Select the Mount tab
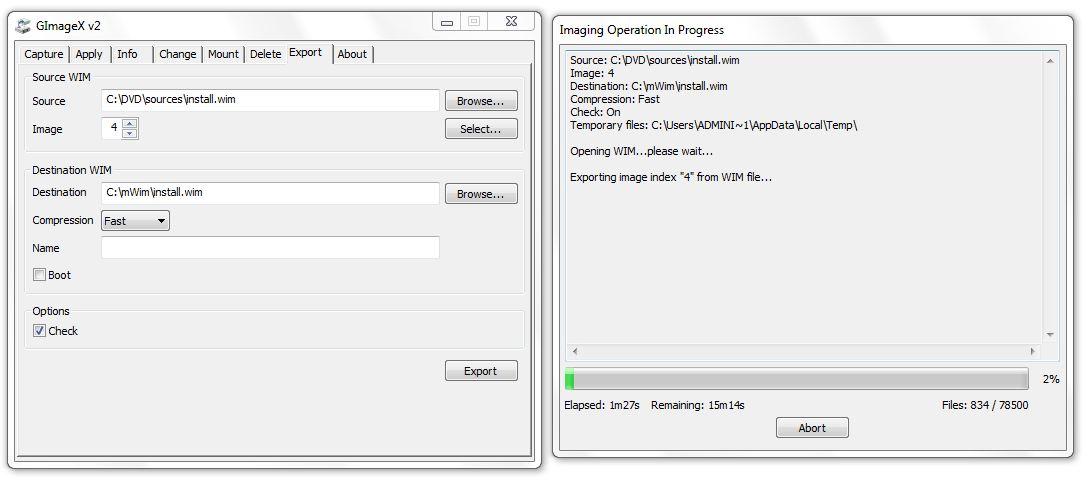 click(x=223, y=54)
